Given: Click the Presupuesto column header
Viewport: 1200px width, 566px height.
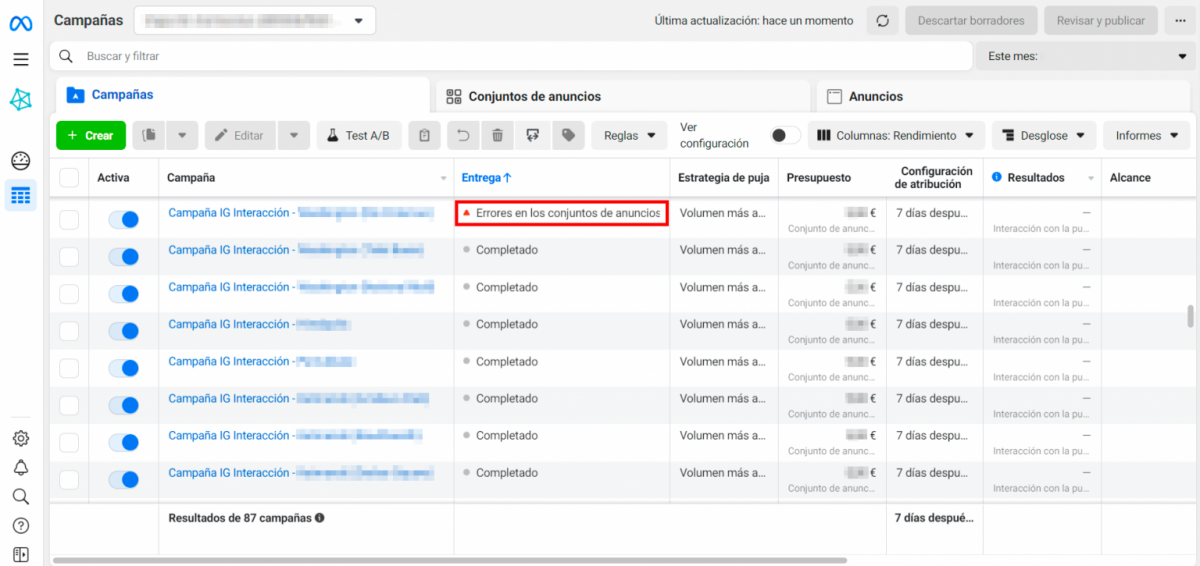Looking at the screenshot, I should pyautogui.click(x=819, y=178).
